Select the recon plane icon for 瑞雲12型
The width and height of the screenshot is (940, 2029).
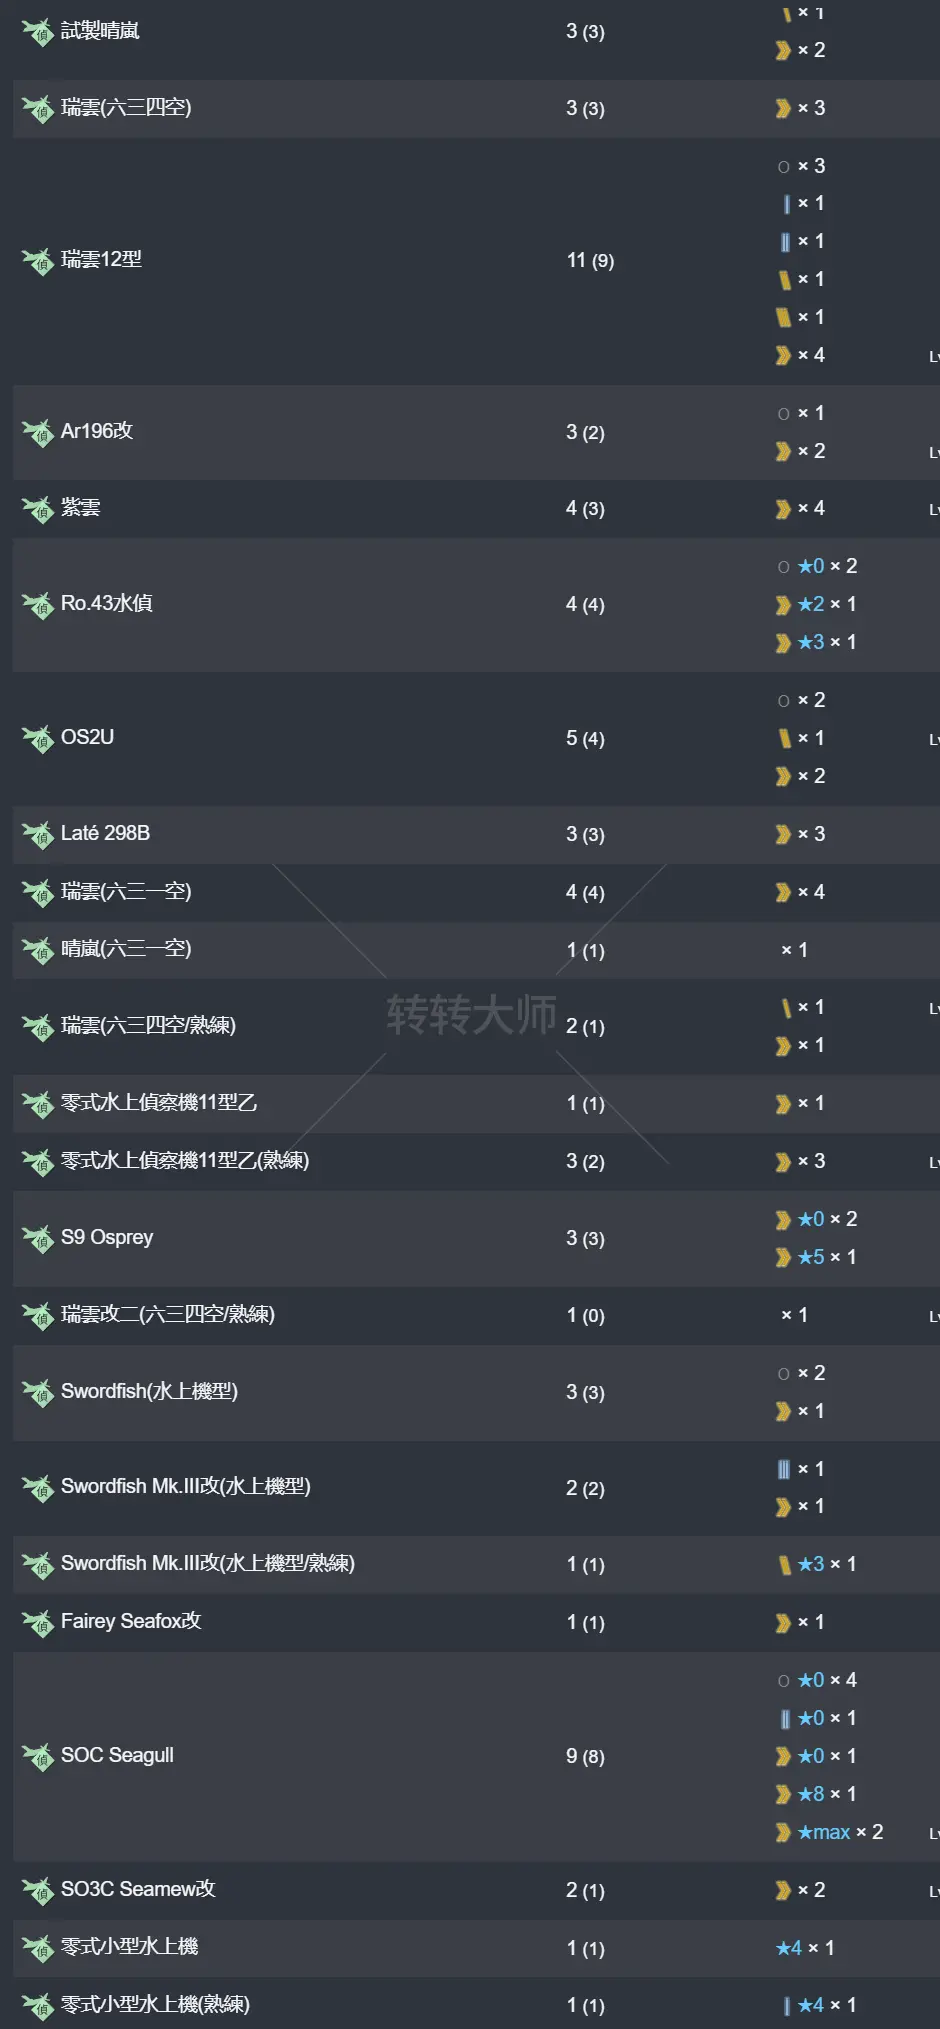coord(38,260)
